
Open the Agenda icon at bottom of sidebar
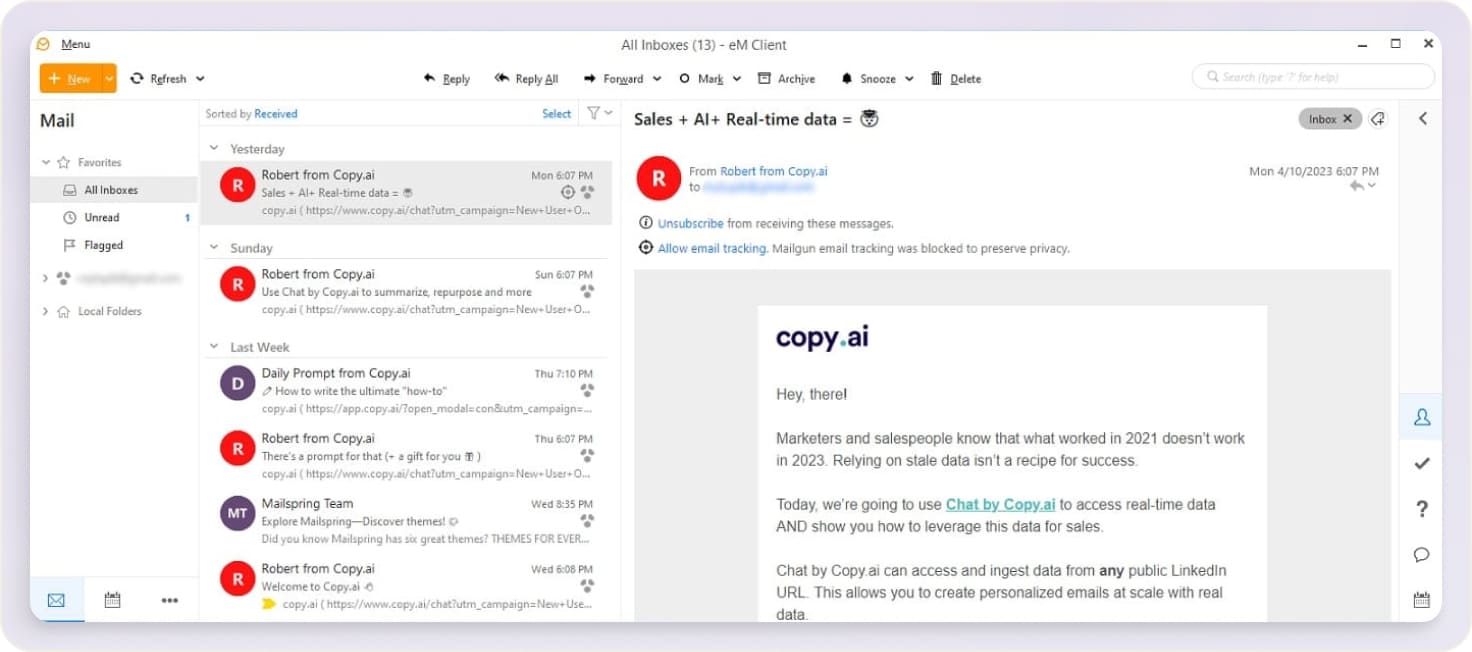pyautogui.click(x=1422, y=599)
